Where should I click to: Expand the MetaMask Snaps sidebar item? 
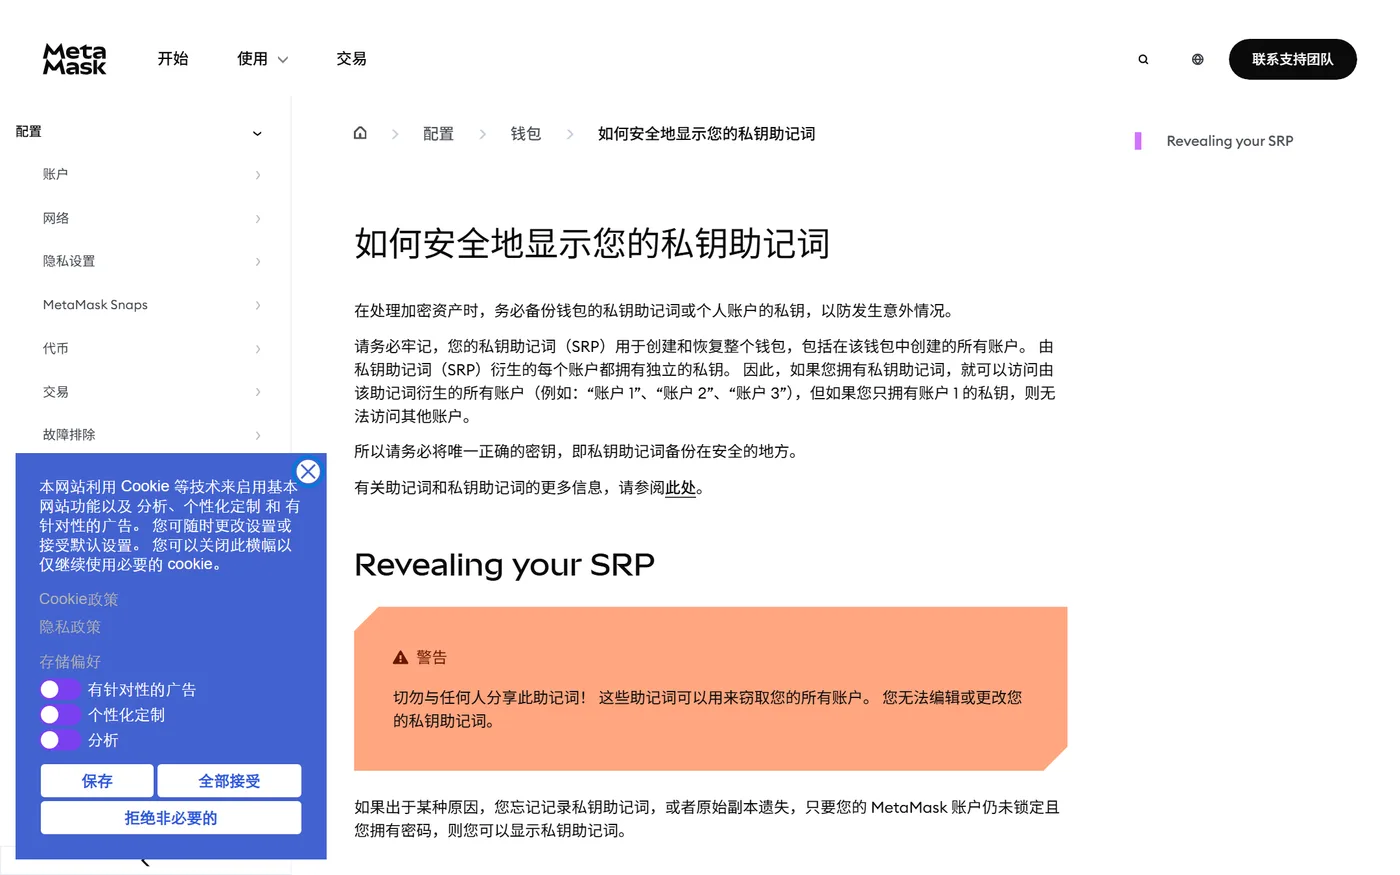tap(151, 305)
